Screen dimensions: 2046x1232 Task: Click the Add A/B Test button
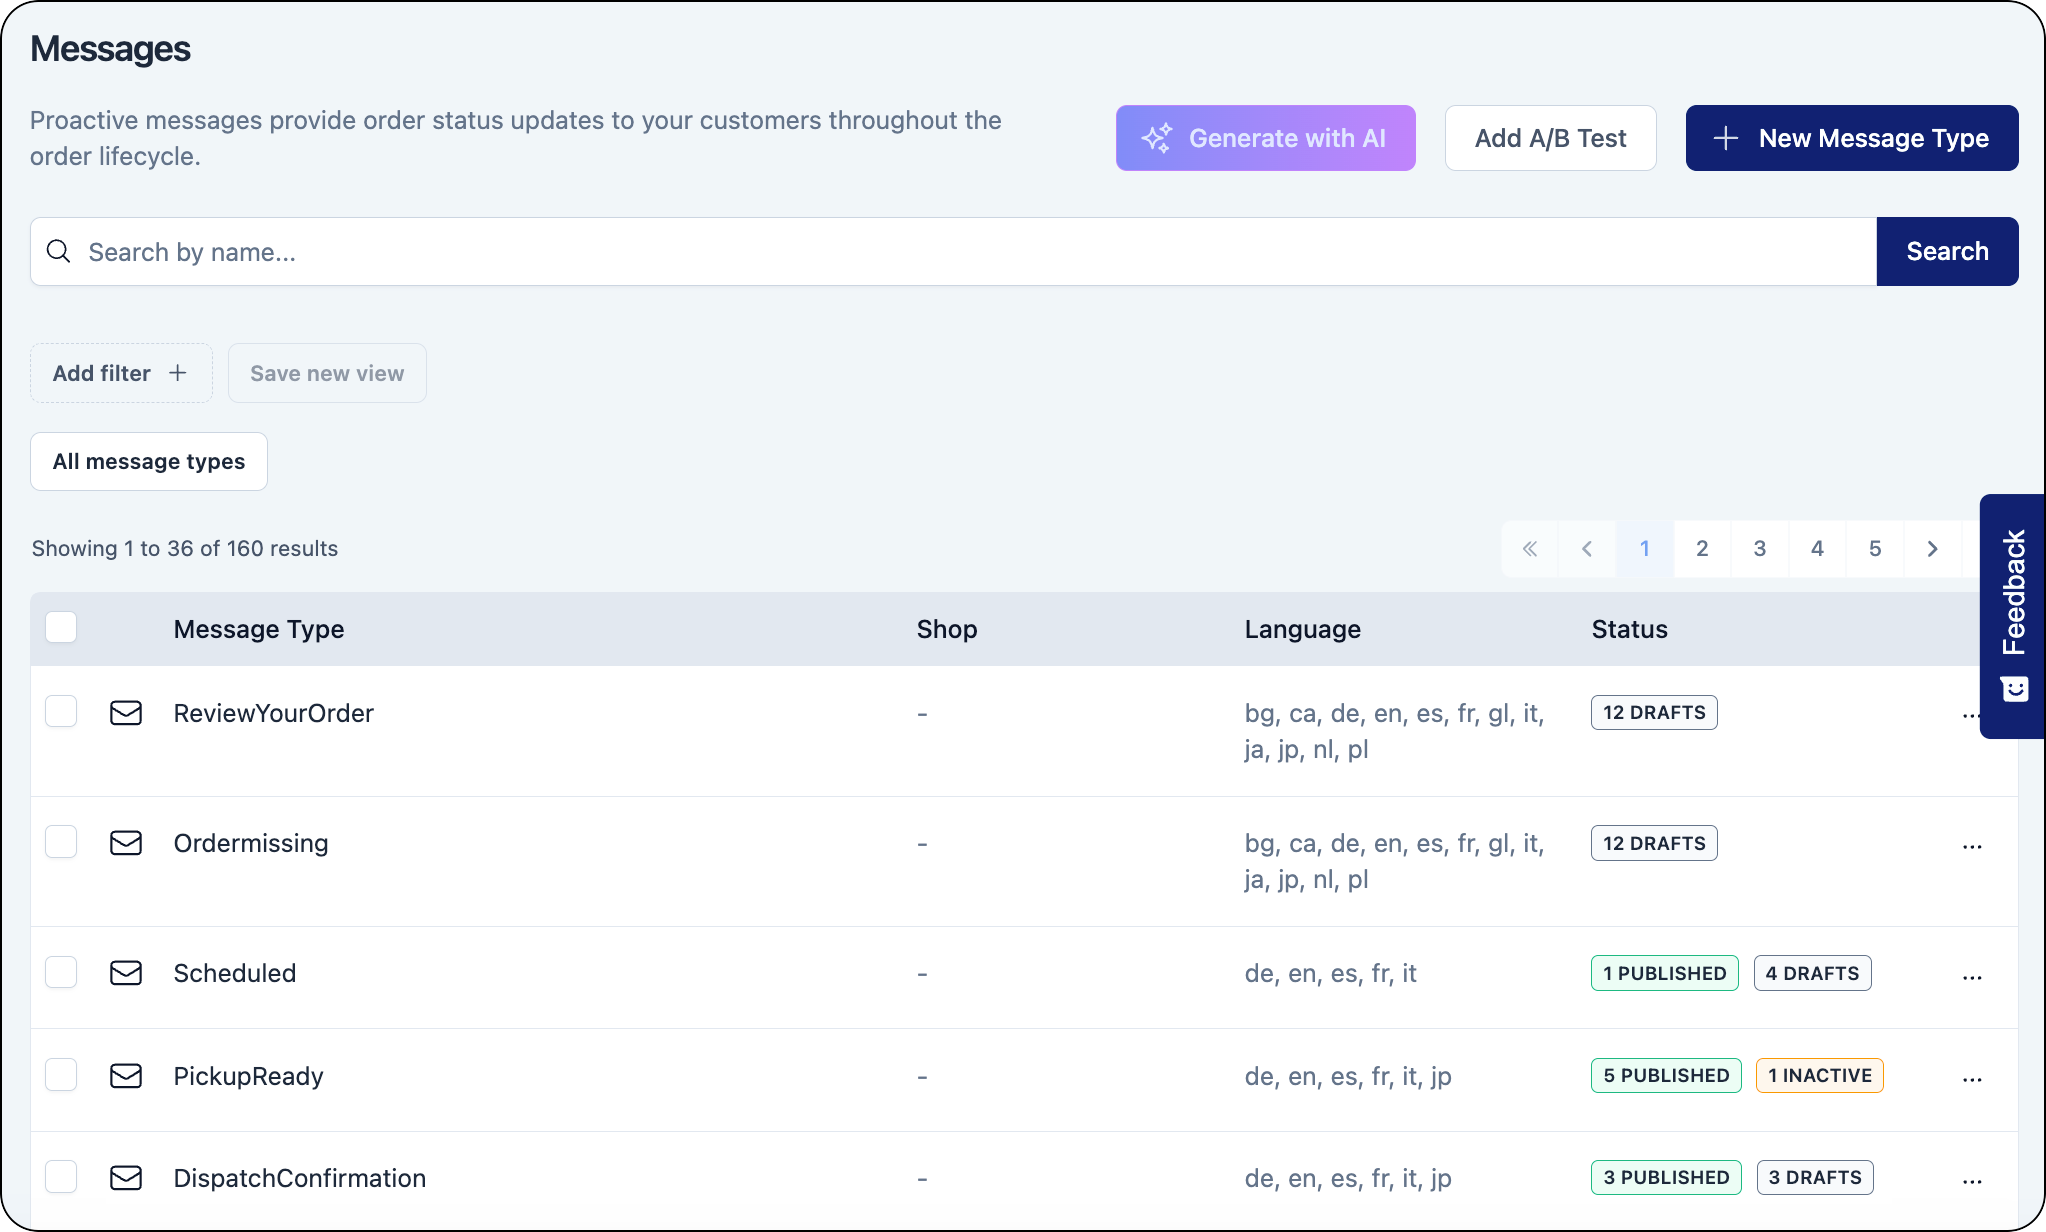click(x=1550, y=138)
